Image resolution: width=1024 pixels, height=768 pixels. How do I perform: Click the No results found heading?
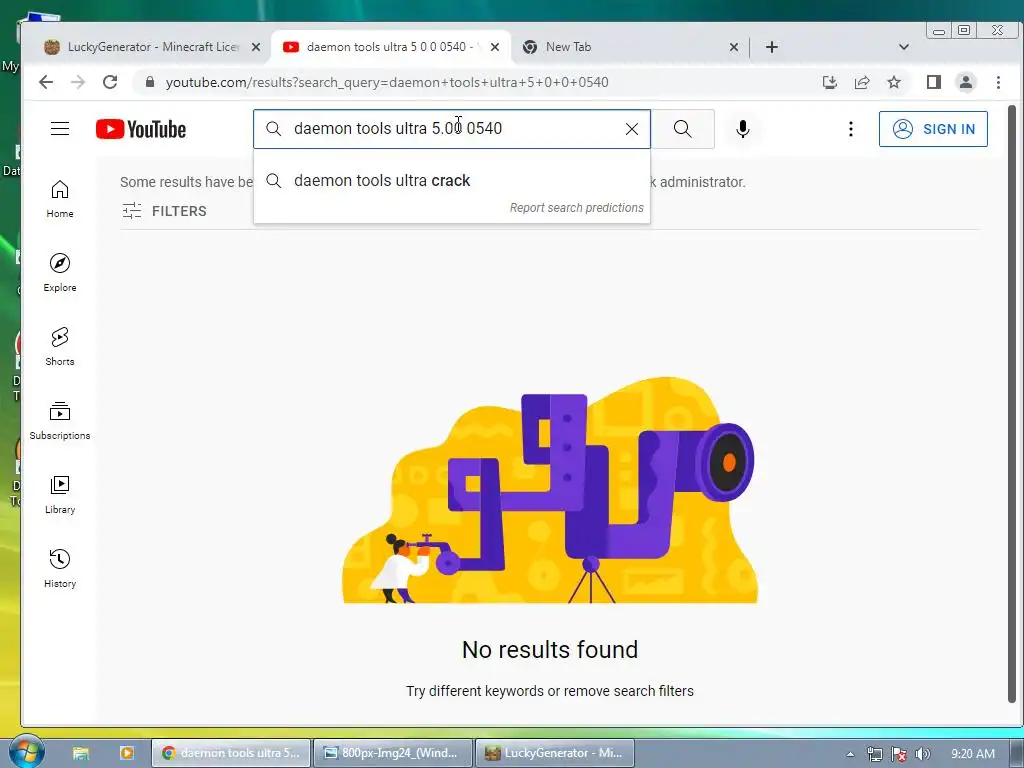pyautogui.click(x=550, y=650)
